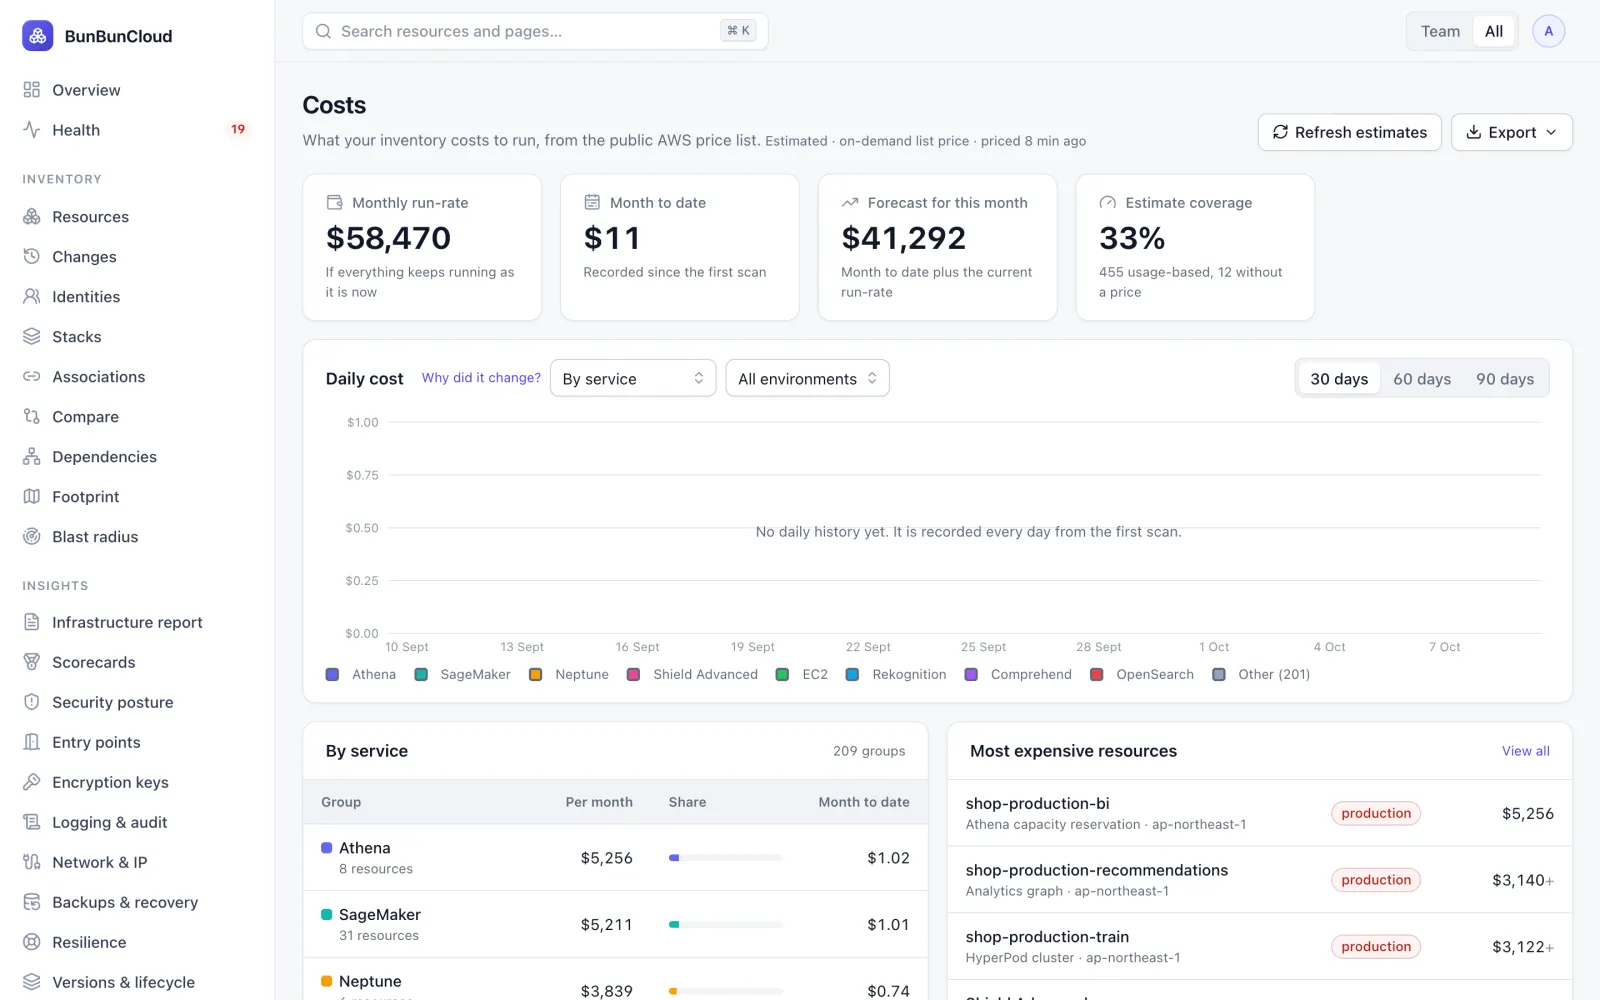Screen dimensions: 1600x1000
Task: Switch scope toggle to Team
Action: click(1440, 31)
